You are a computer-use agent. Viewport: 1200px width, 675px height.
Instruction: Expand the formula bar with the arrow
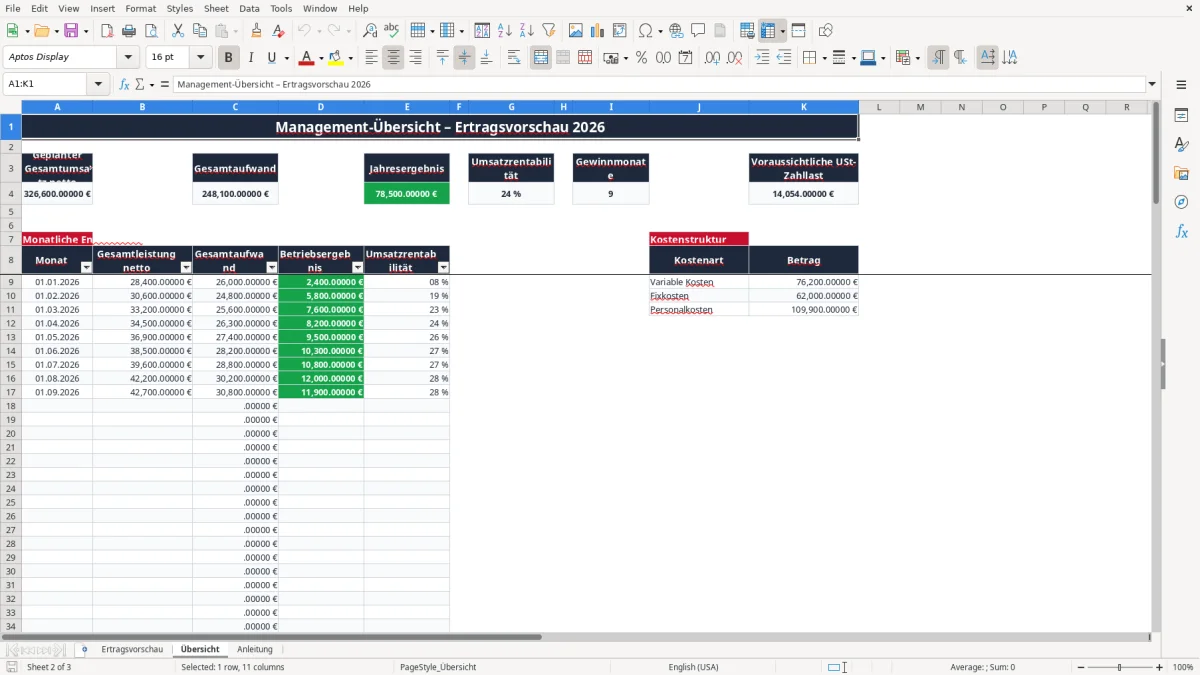click(1152, 85)
